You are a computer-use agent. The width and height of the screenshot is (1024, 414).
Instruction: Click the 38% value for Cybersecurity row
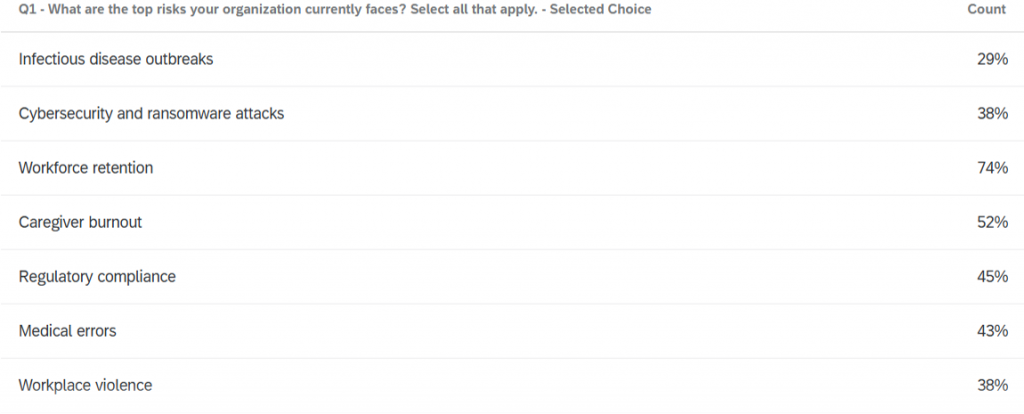tap(992, 114)
